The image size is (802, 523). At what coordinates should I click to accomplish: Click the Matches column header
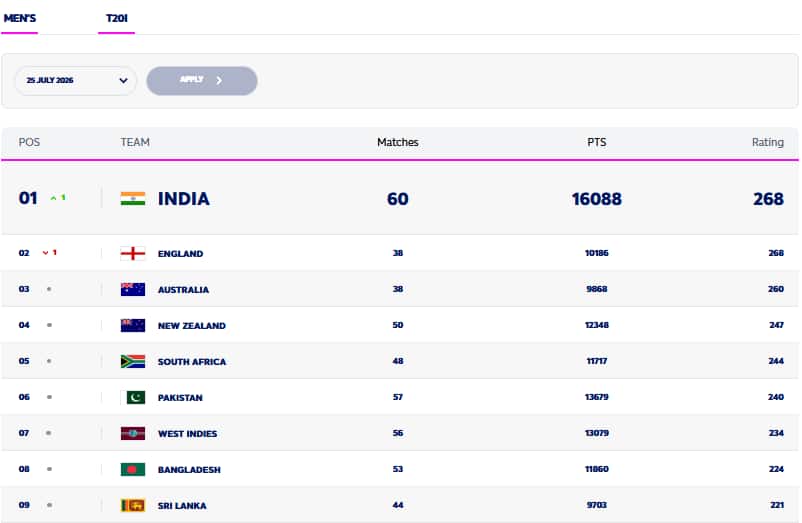397,142
